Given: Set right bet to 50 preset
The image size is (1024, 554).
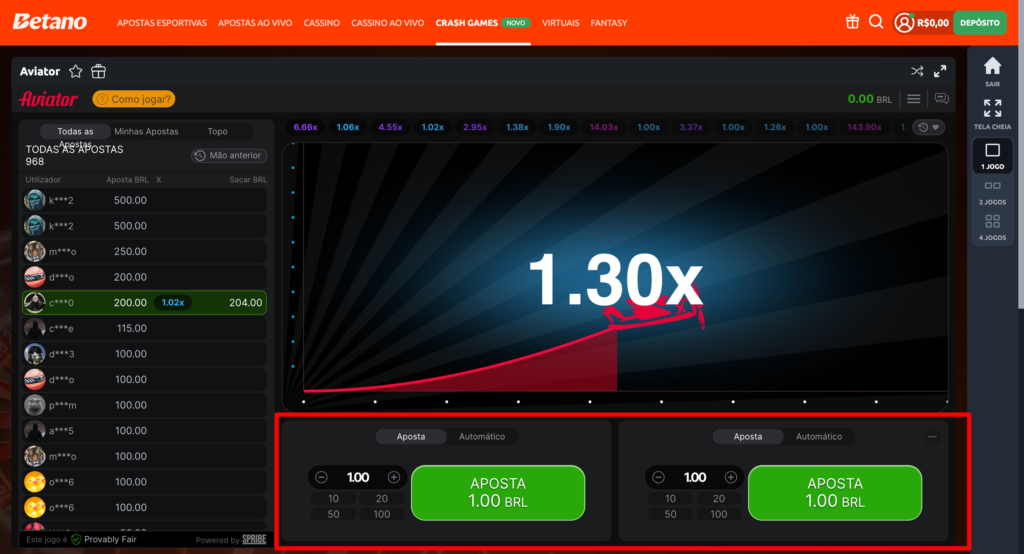Looking at the screenshot, I should tap(670, 514).
